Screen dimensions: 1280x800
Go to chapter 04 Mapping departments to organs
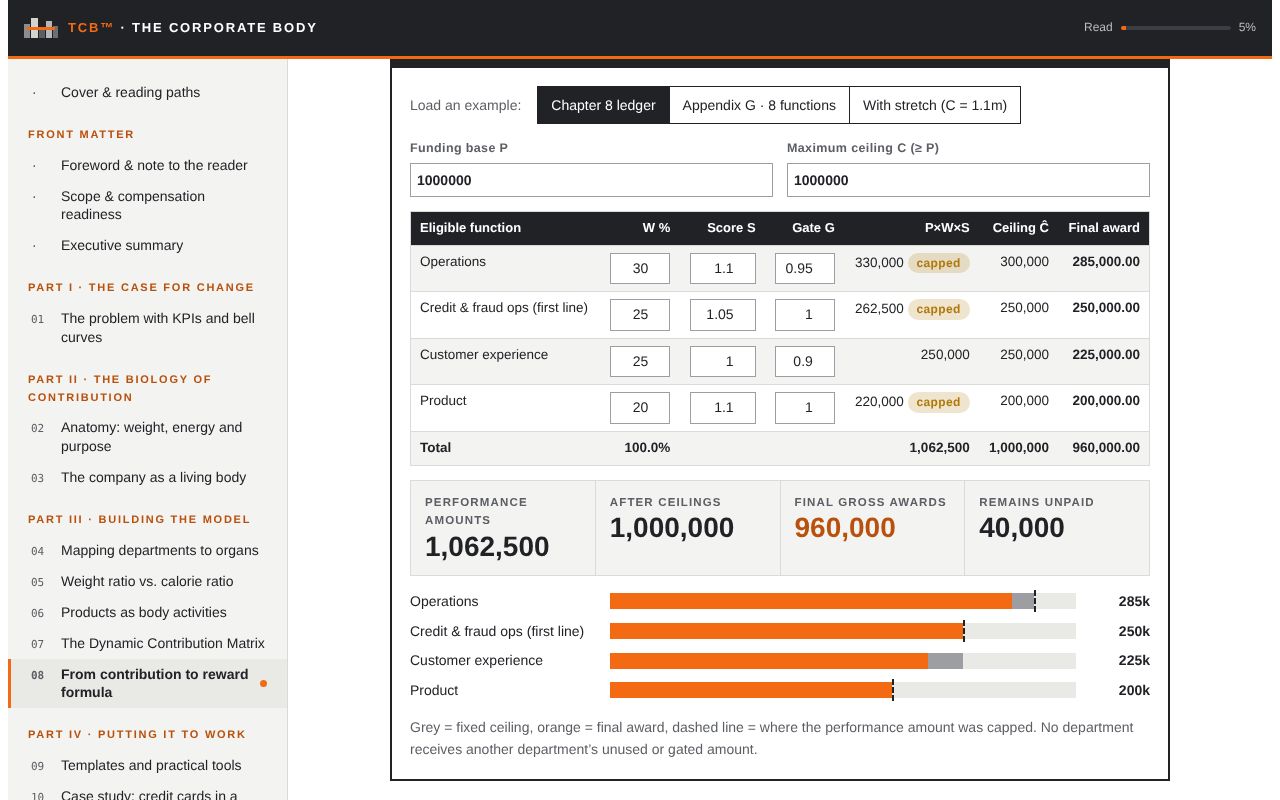coord(147,550)
